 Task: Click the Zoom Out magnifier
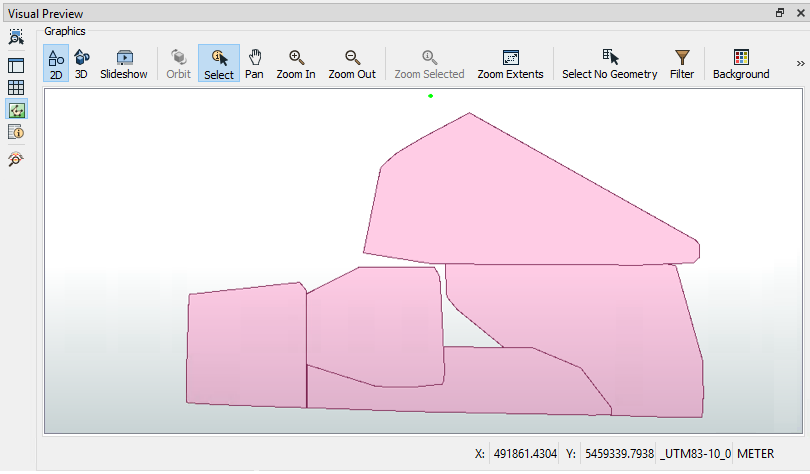(352, 64)
